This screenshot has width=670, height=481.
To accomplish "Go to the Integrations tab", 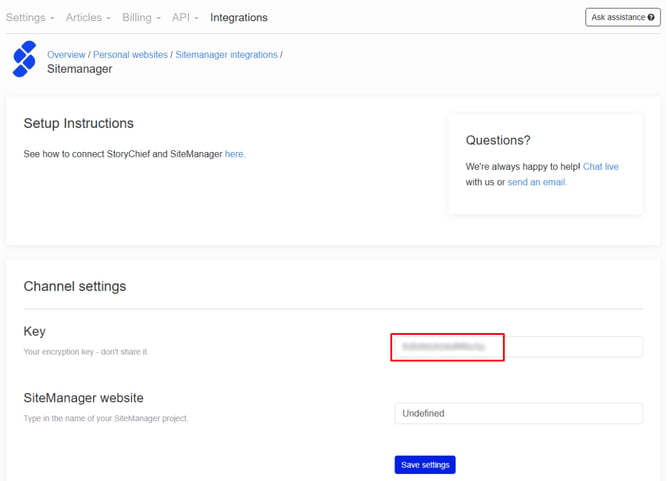I will [x=238, y=18].
